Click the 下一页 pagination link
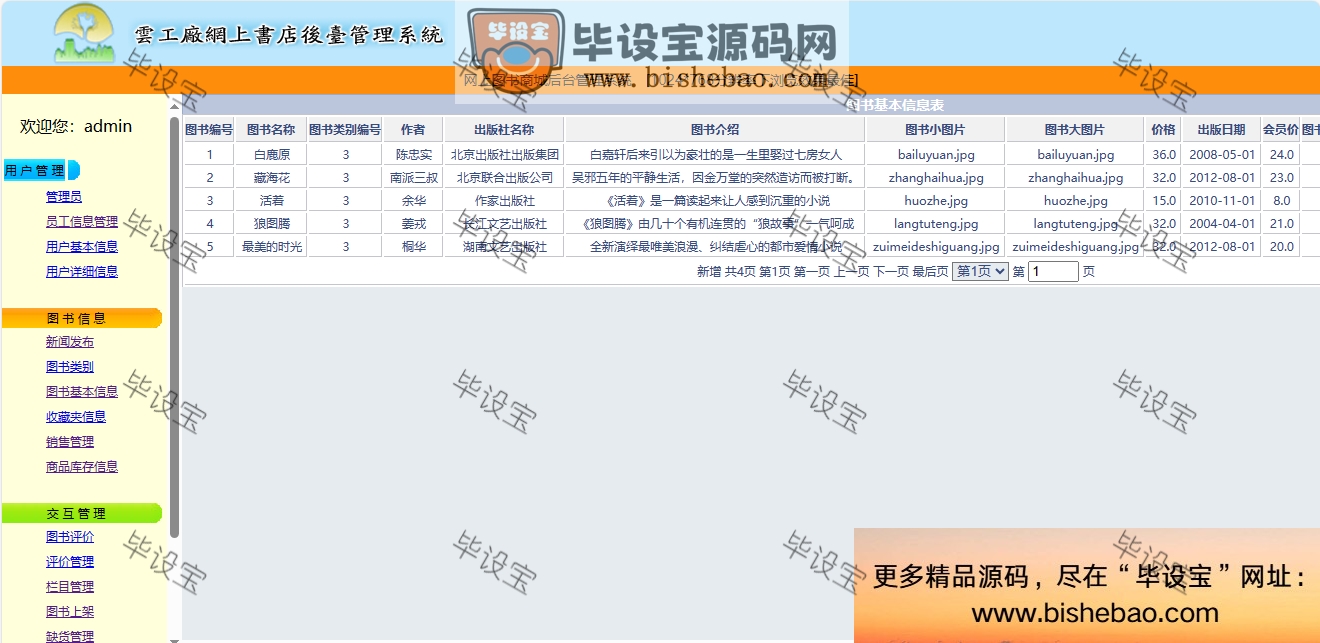 pos(891,272)
